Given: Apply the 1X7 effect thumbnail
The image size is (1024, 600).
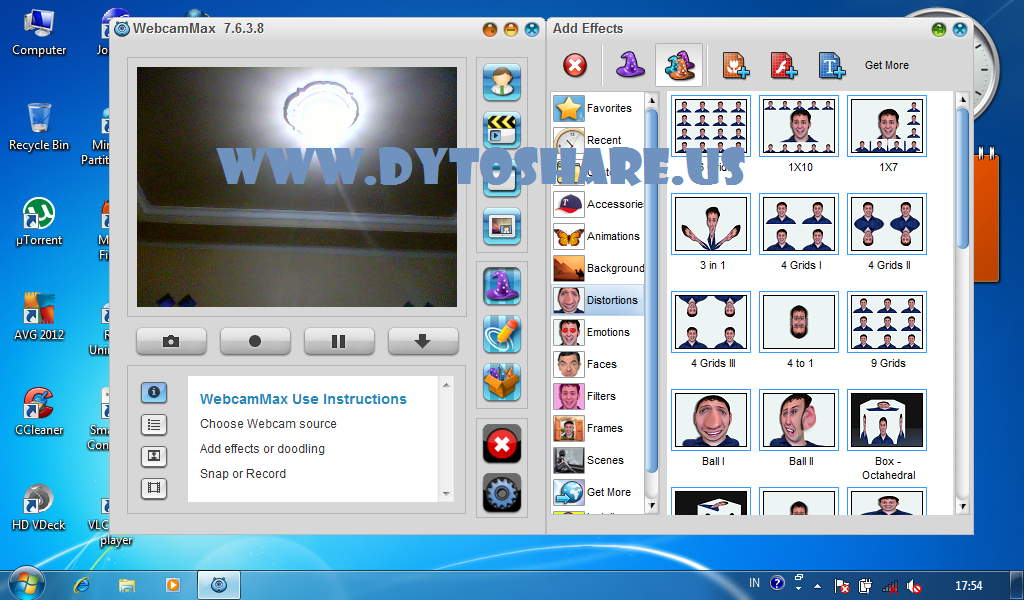Looking at the screenshot, I should click(x=887, y=126).
